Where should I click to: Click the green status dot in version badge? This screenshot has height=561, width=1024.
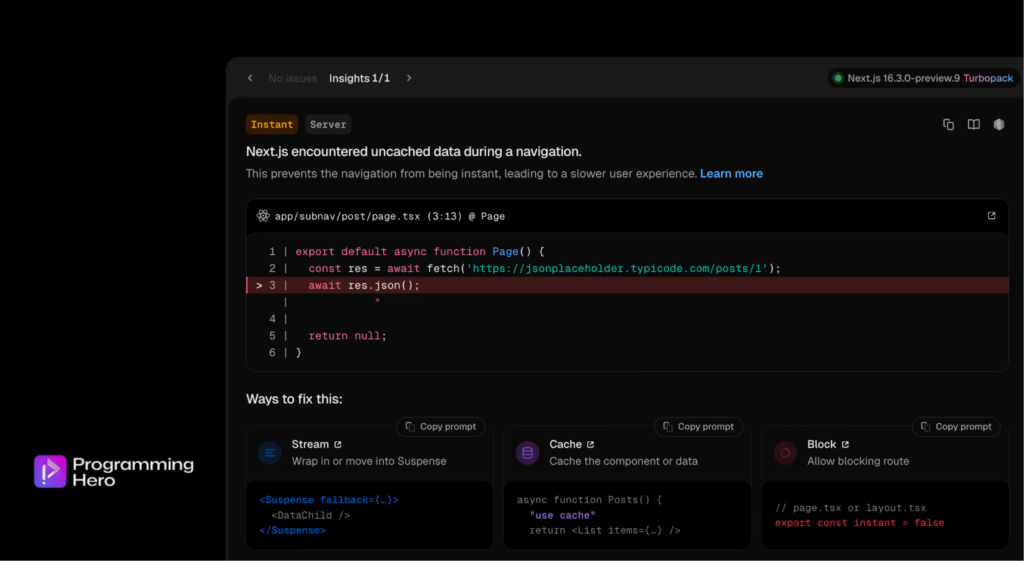click(x=838, y=78)
